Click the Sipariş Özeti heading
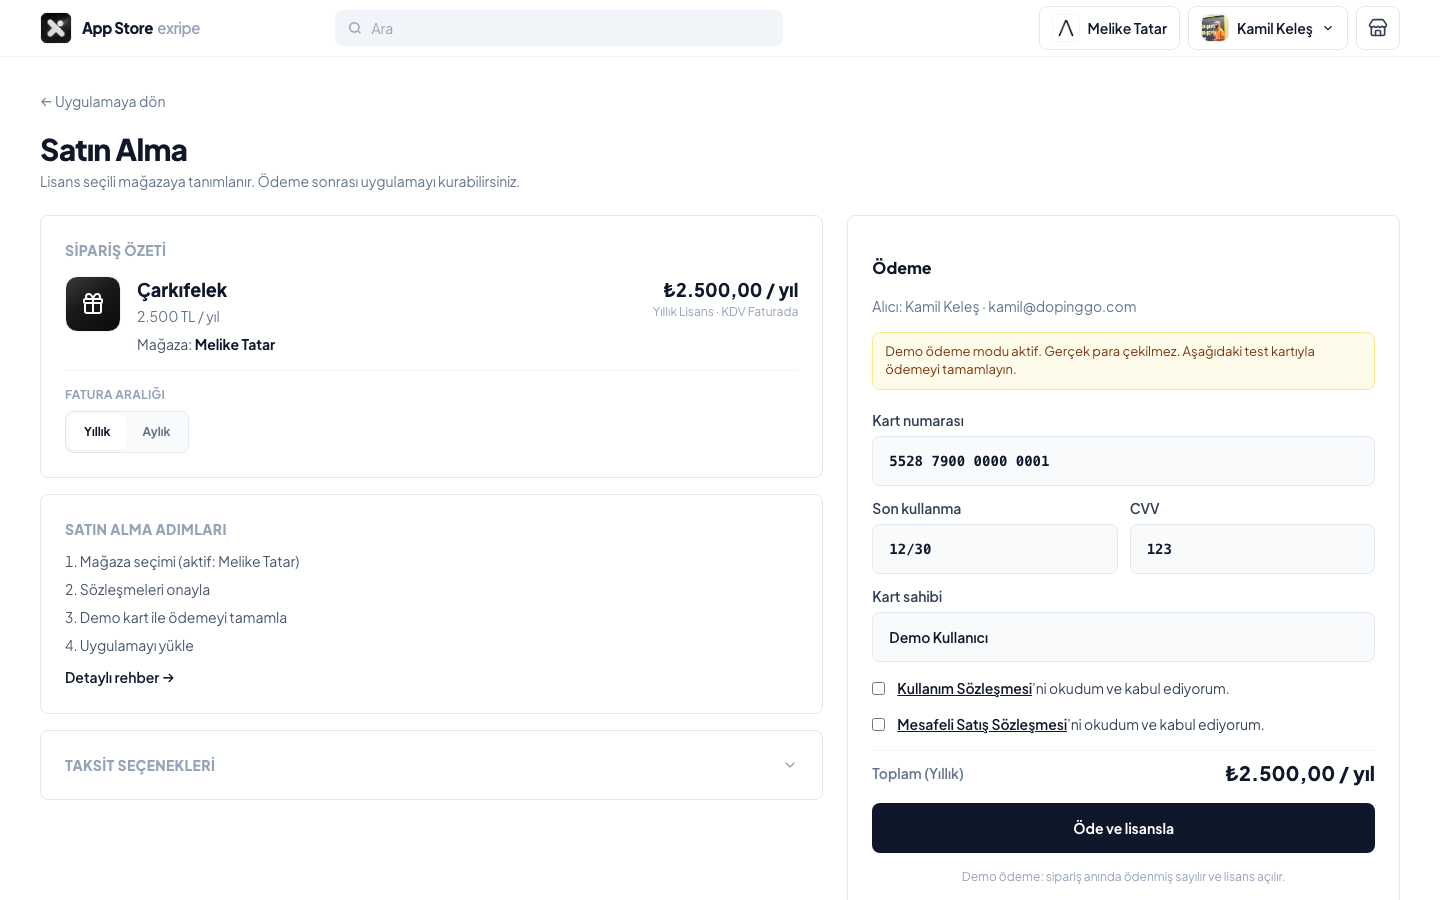1440x900 pixels. pyautogui.click(x=116, y=251)
